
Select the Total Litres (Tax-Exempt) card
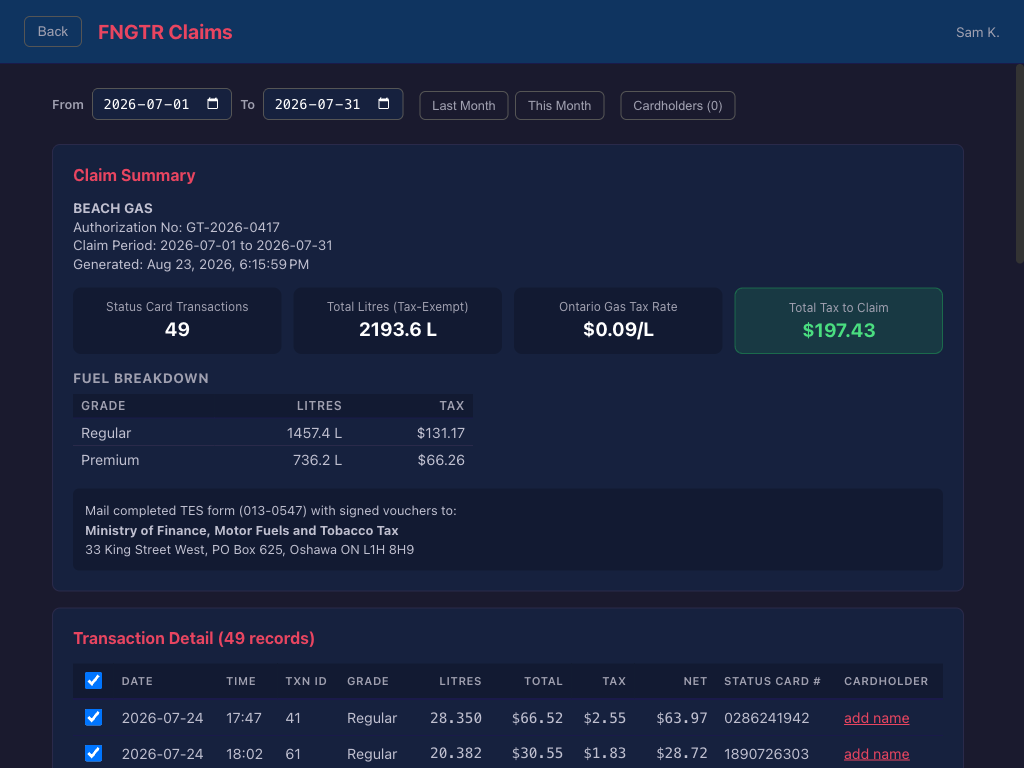coord(398,321)
